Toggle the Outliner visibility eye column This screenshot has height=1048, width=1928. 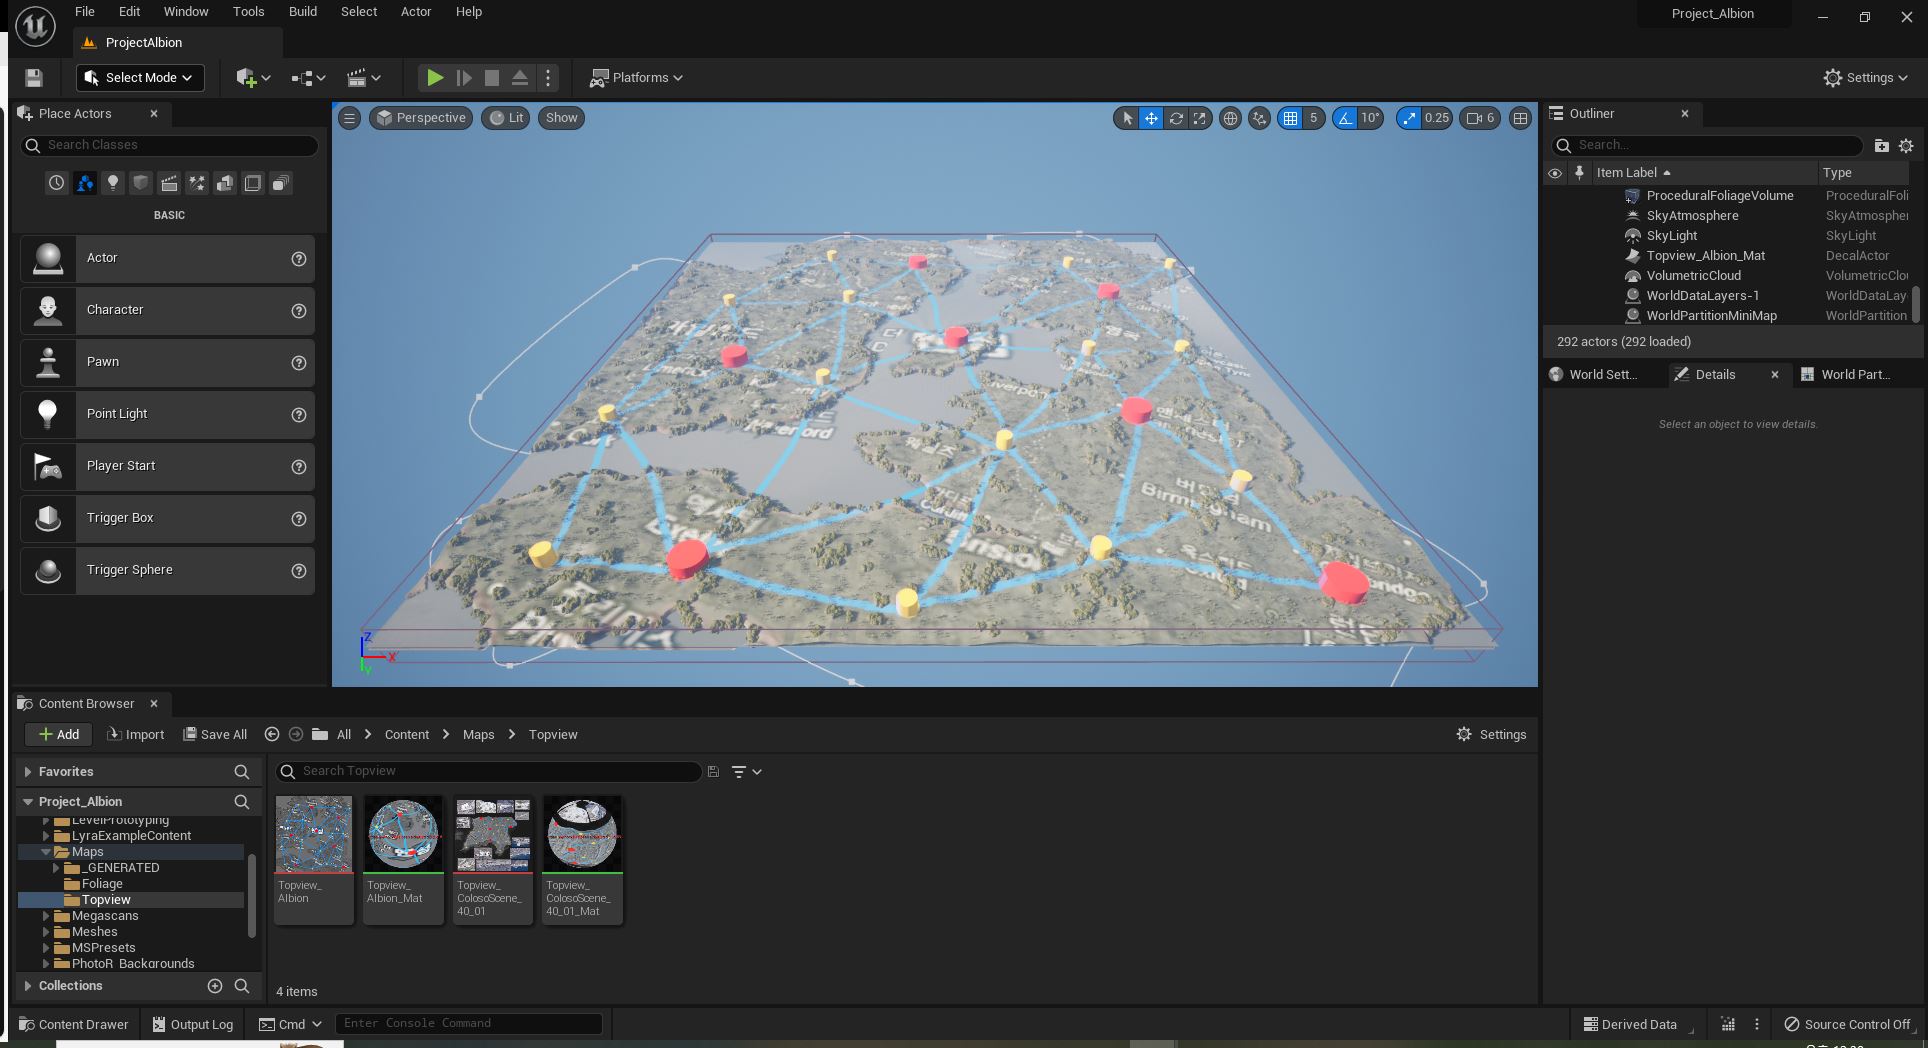click(x=1555, y=173)
